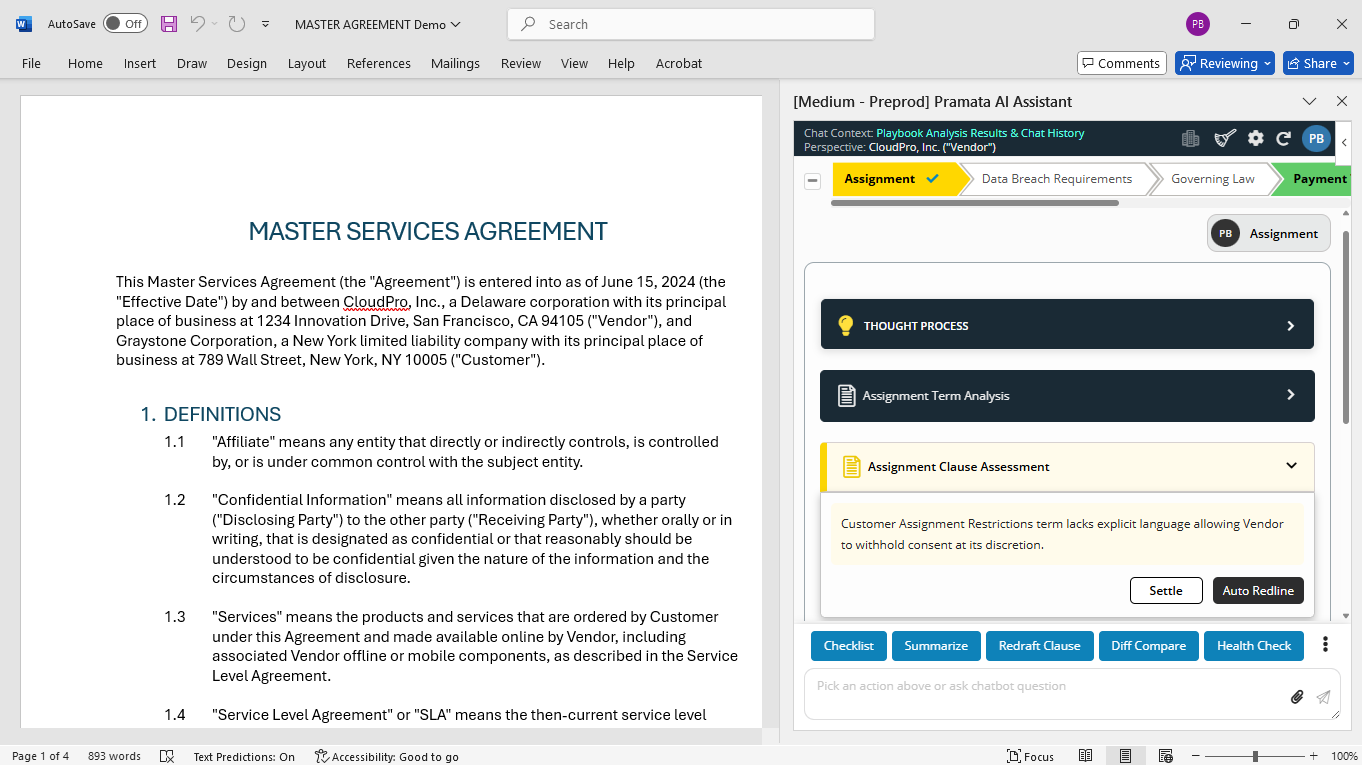
Task: Open the Reviewing mode dropdown
Action: point(1225,63)
